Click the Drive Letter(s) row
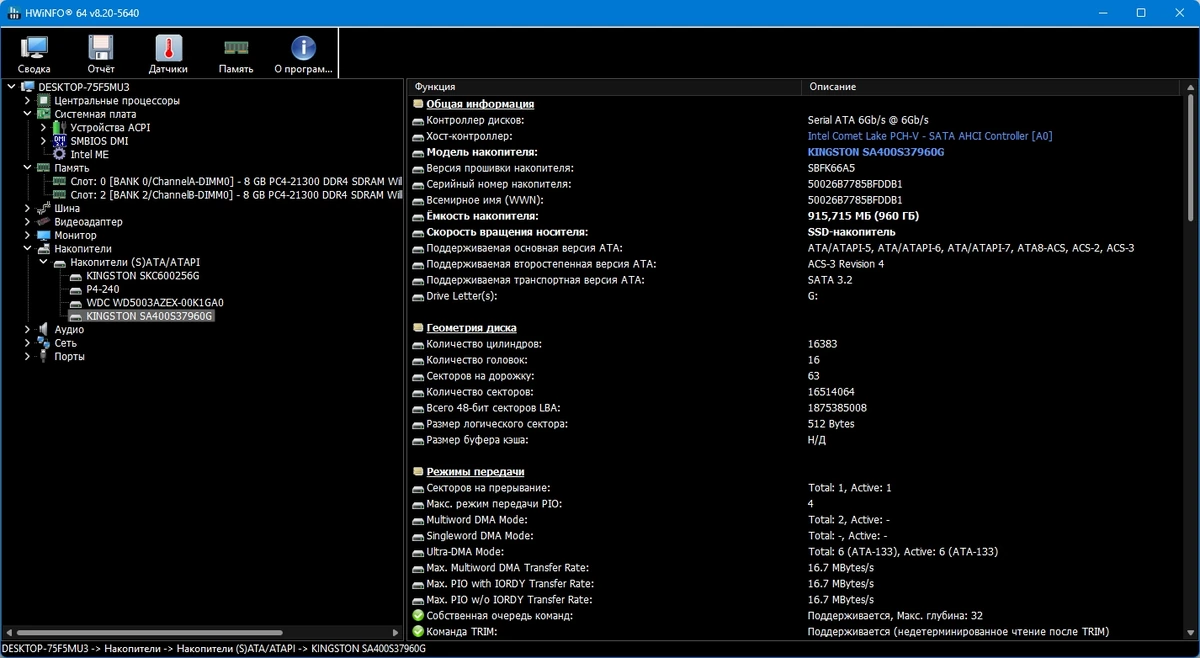Image resolution: width=1200 pixels, height=658 pixels. (795, 296)
